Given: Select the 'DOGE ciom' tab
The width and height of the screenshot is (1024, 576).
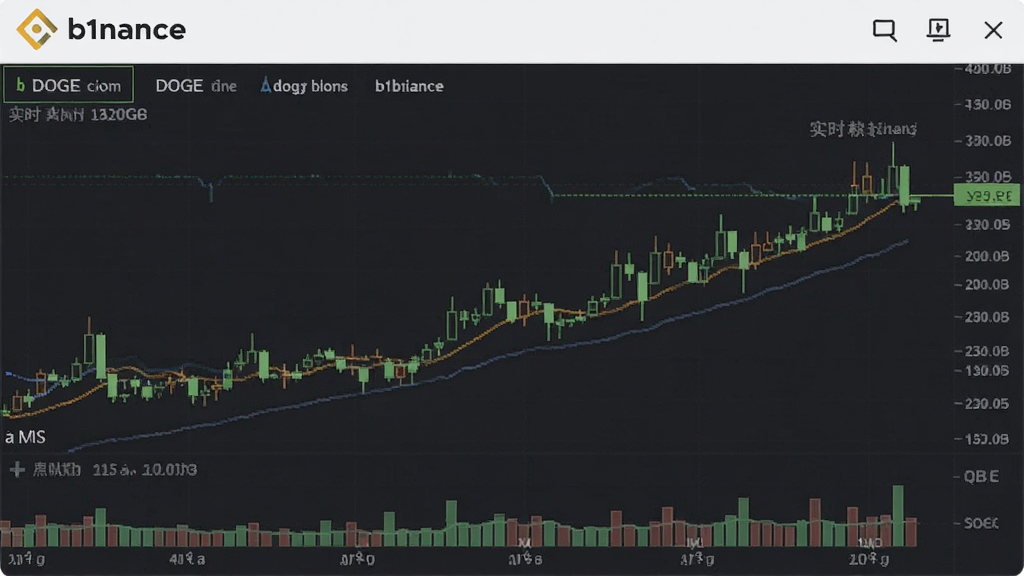Looking at the screenshot, I should point(69,85).
